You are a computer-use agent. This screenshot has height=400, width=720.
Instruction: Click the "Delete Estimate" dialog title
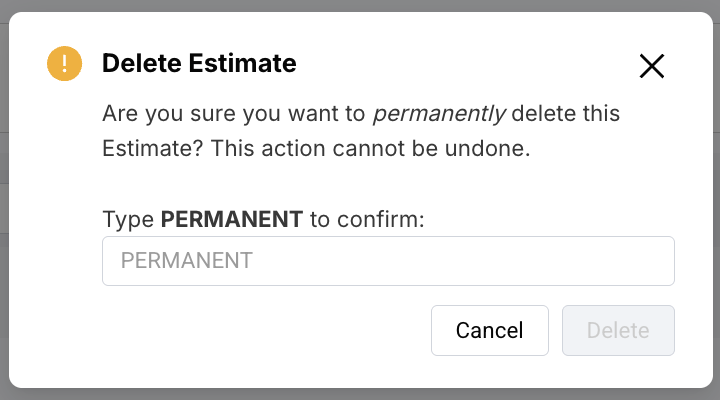199,64
